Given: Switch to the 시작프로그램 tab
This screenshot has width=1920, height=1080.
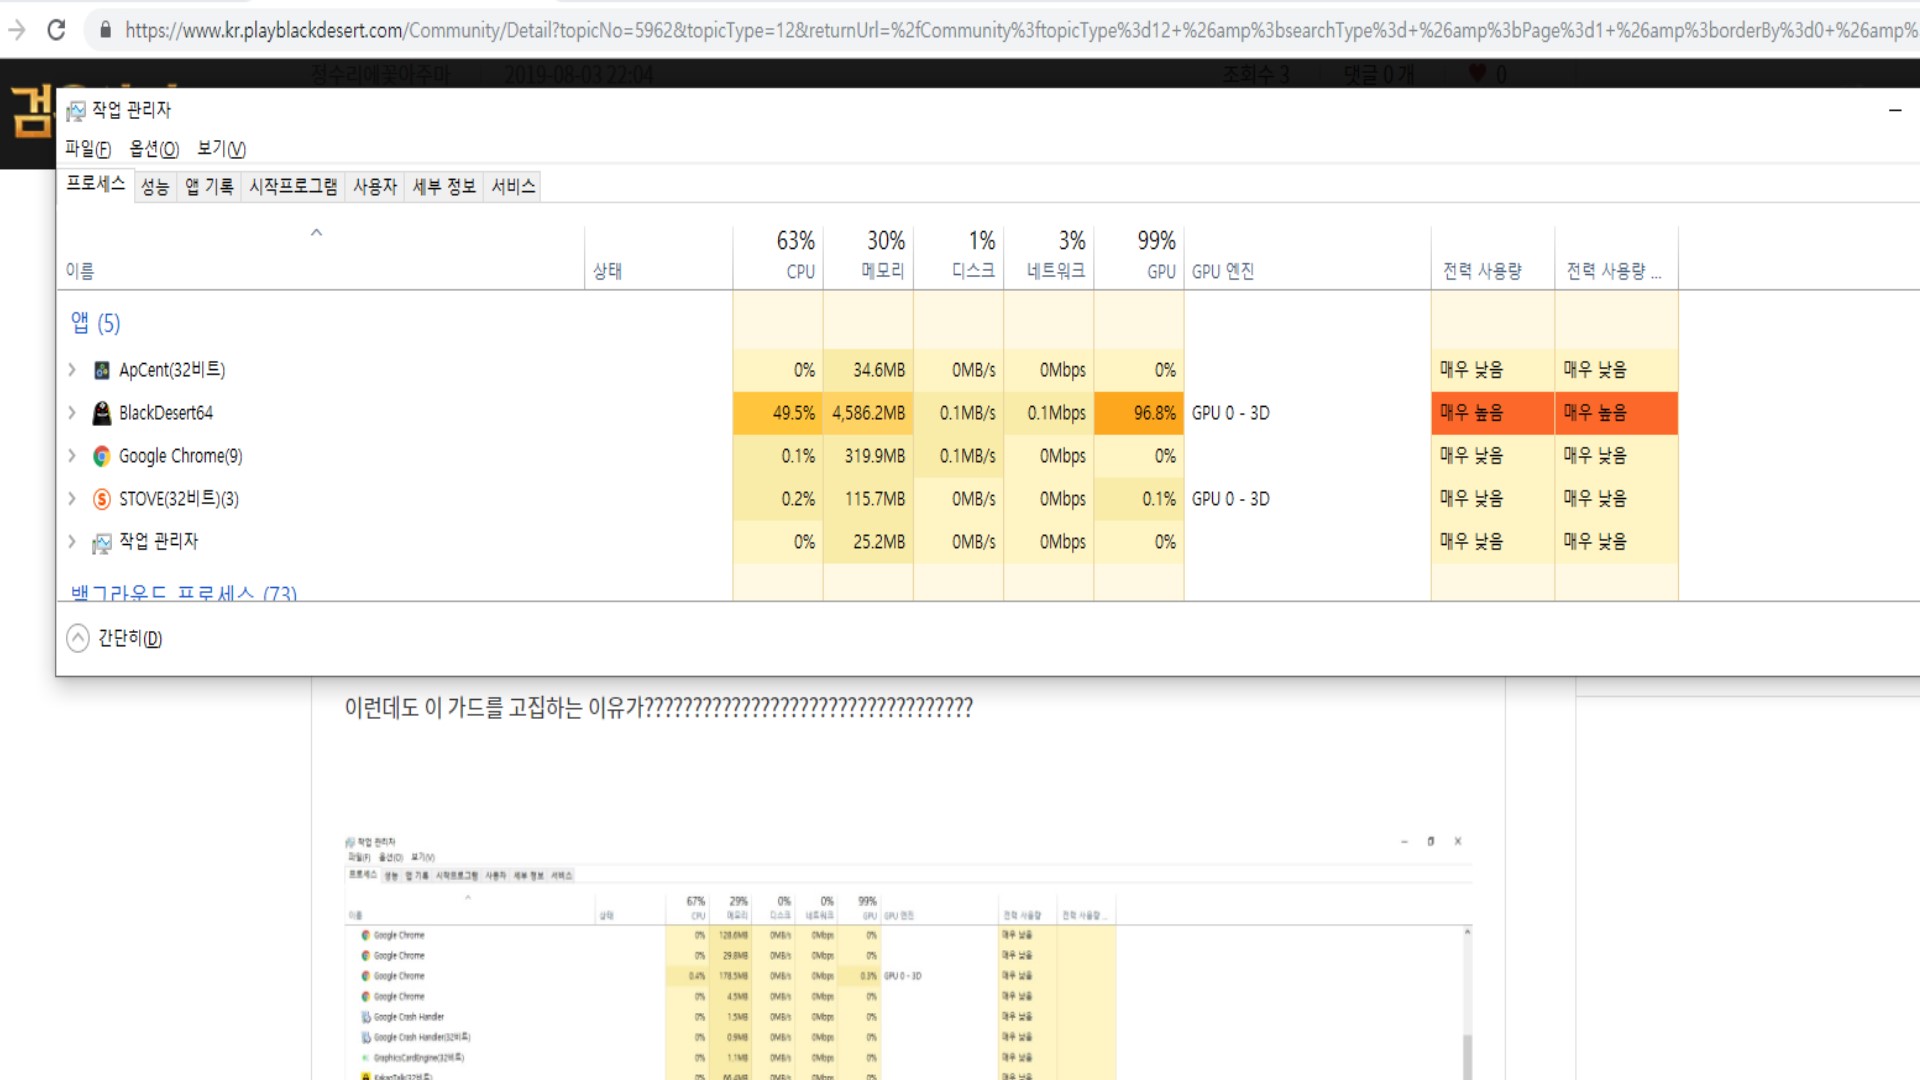Looking at the screenshot, I should [293, 187].
